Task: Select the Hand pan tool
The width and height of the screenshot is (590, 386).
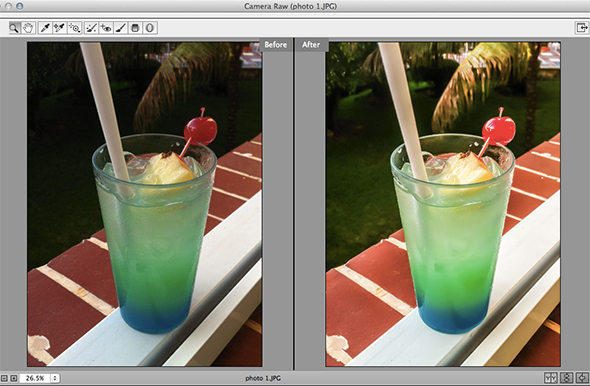Action: pyautogui.click(x=28, y=28)
